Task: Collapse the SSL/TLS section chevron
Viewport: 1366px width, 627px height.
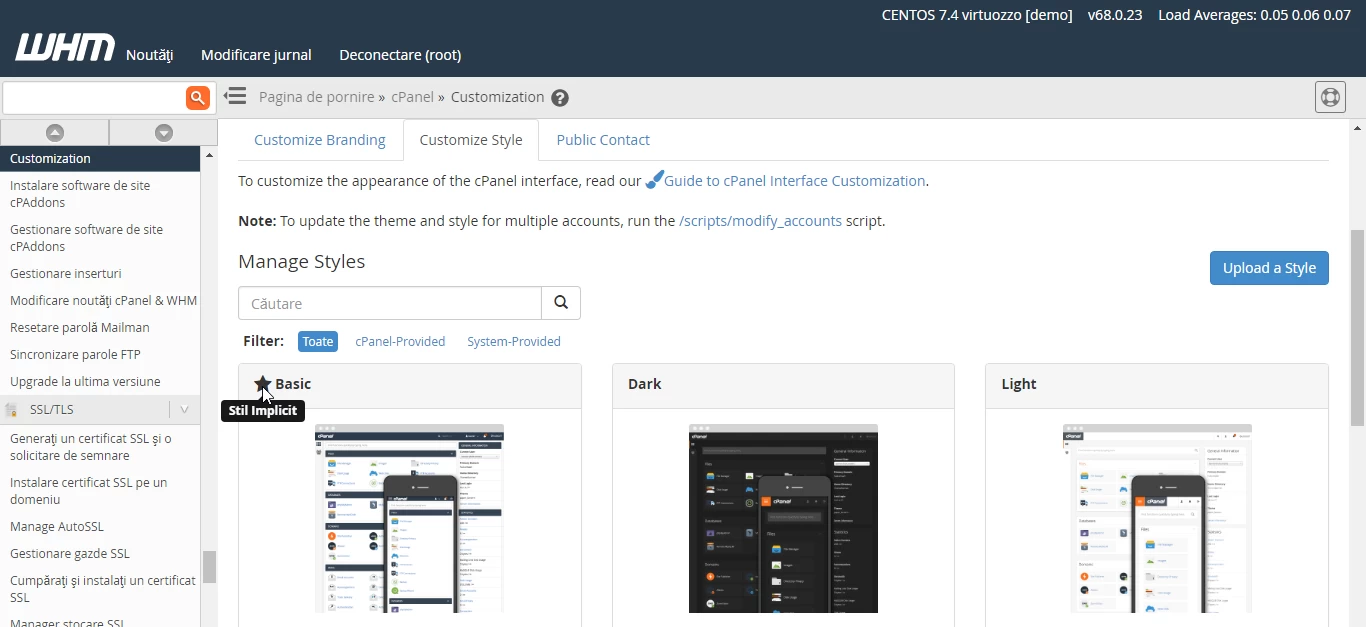Action: [184, 409]
